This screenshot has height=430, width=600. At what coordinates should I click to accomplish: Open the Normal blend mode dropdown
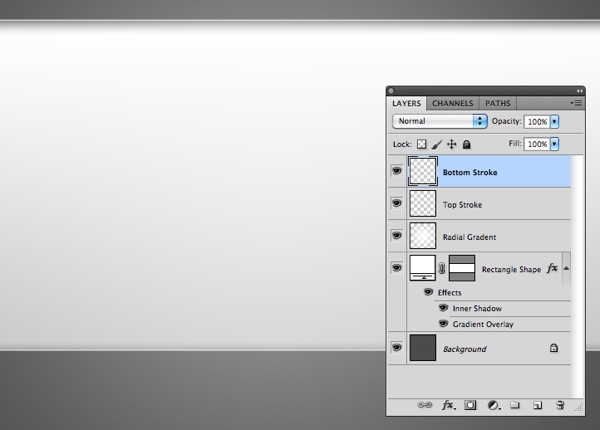click(x=440, y=121)
